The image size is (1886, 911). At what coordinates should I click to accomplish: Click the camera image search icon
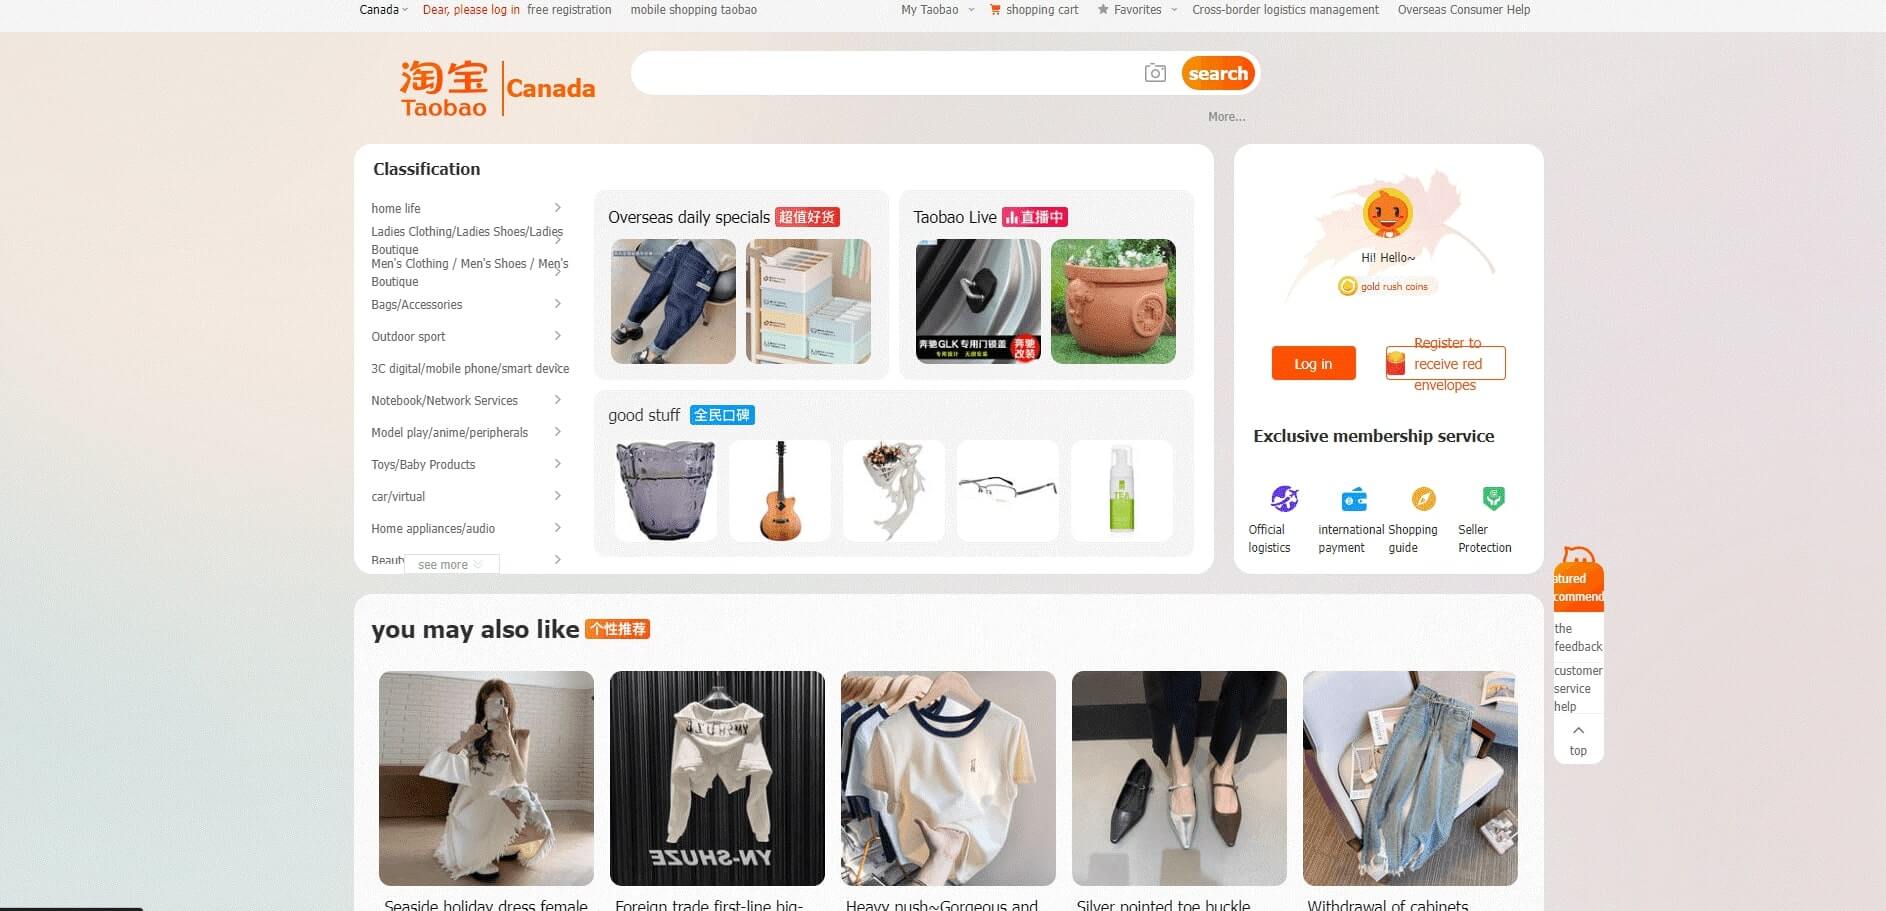click(x=1155, y=73)
